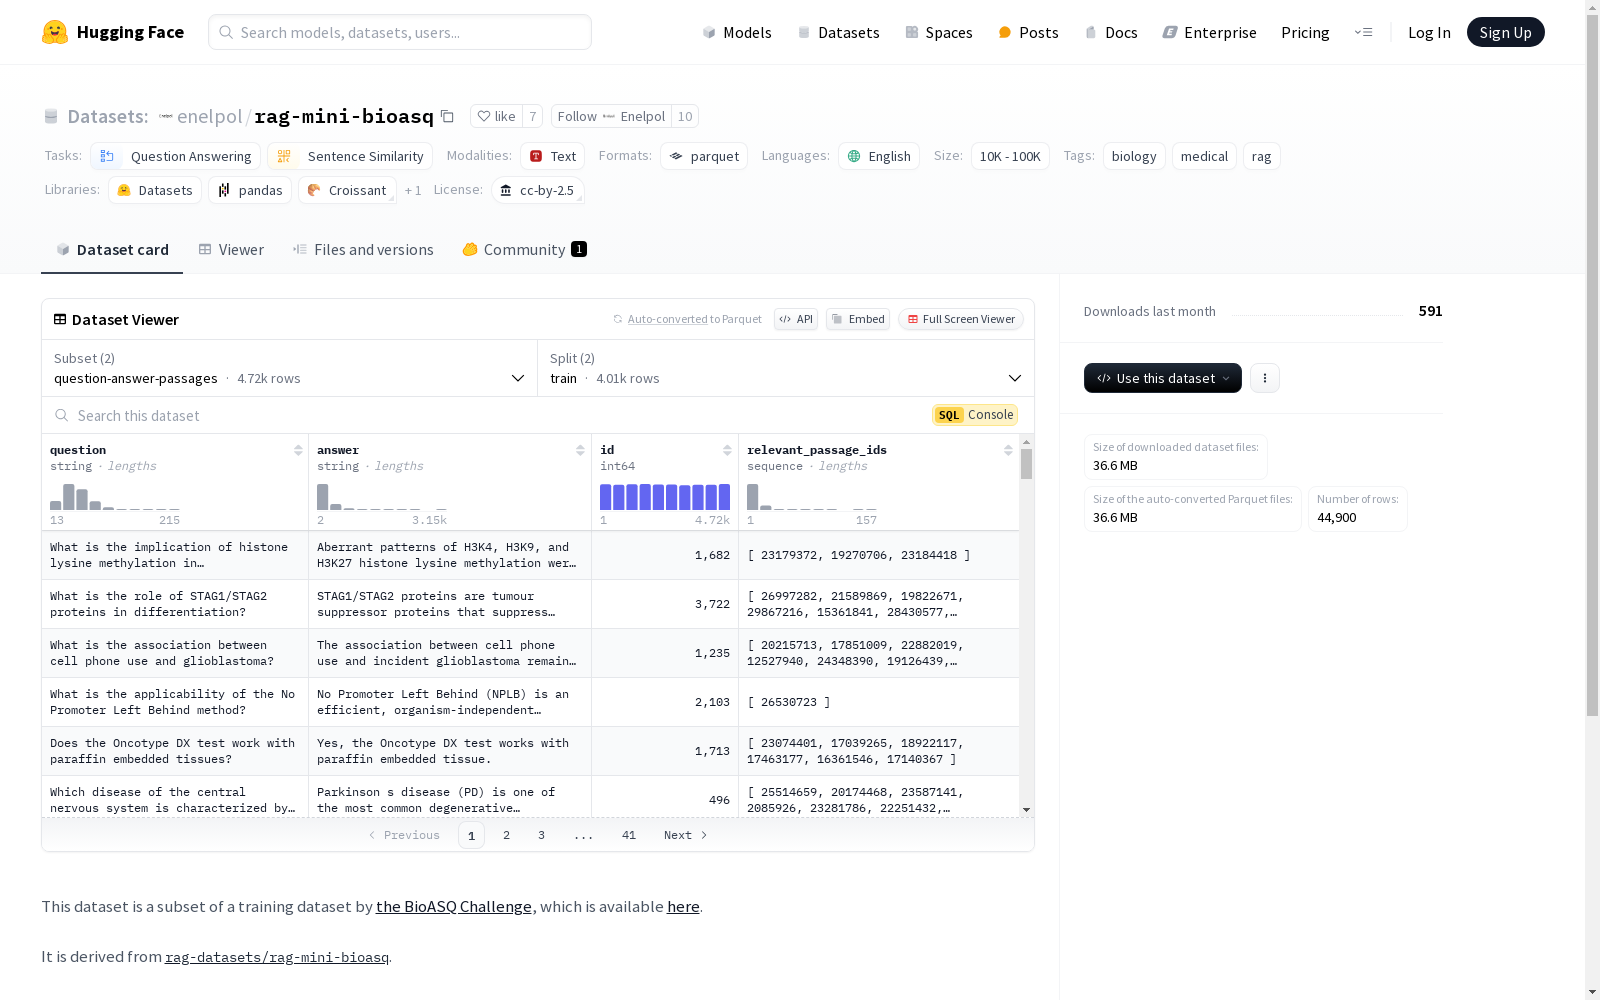Image resolution: width=1600 pixels, height=1000 pixels.
Task: Expand additional libraries +1 indicator
Action: point(413,190)
